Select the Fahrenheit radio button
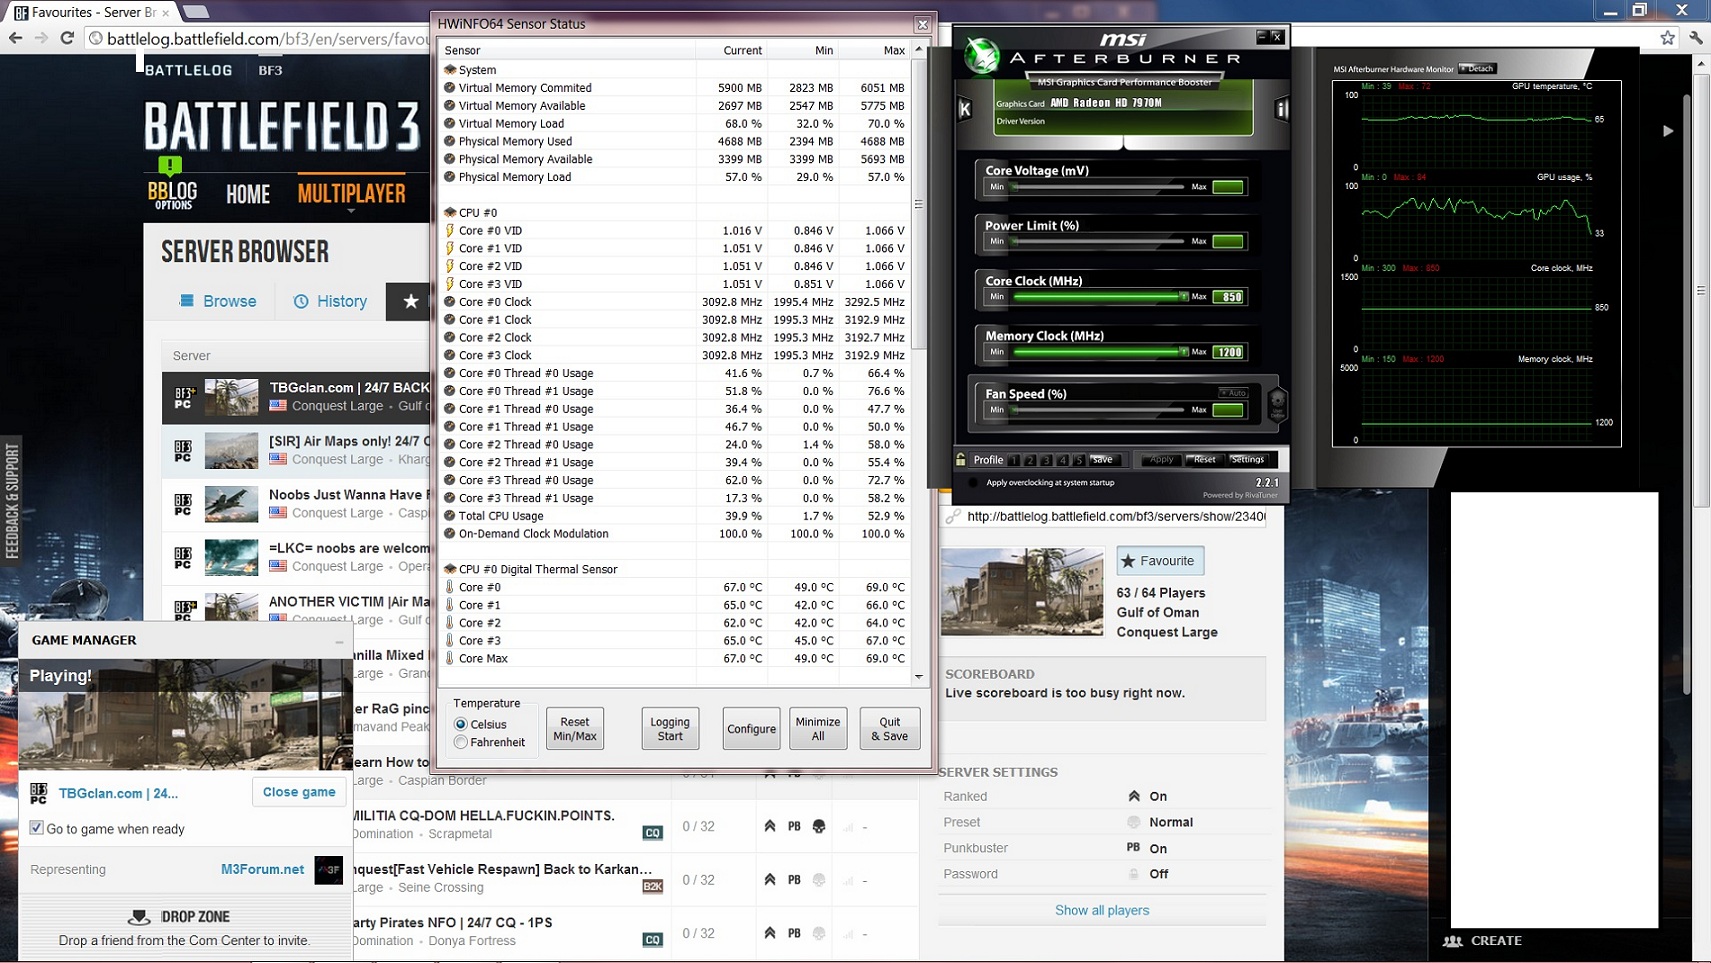Viewport: 1711px width, 963px height. (x=461, y=742)
